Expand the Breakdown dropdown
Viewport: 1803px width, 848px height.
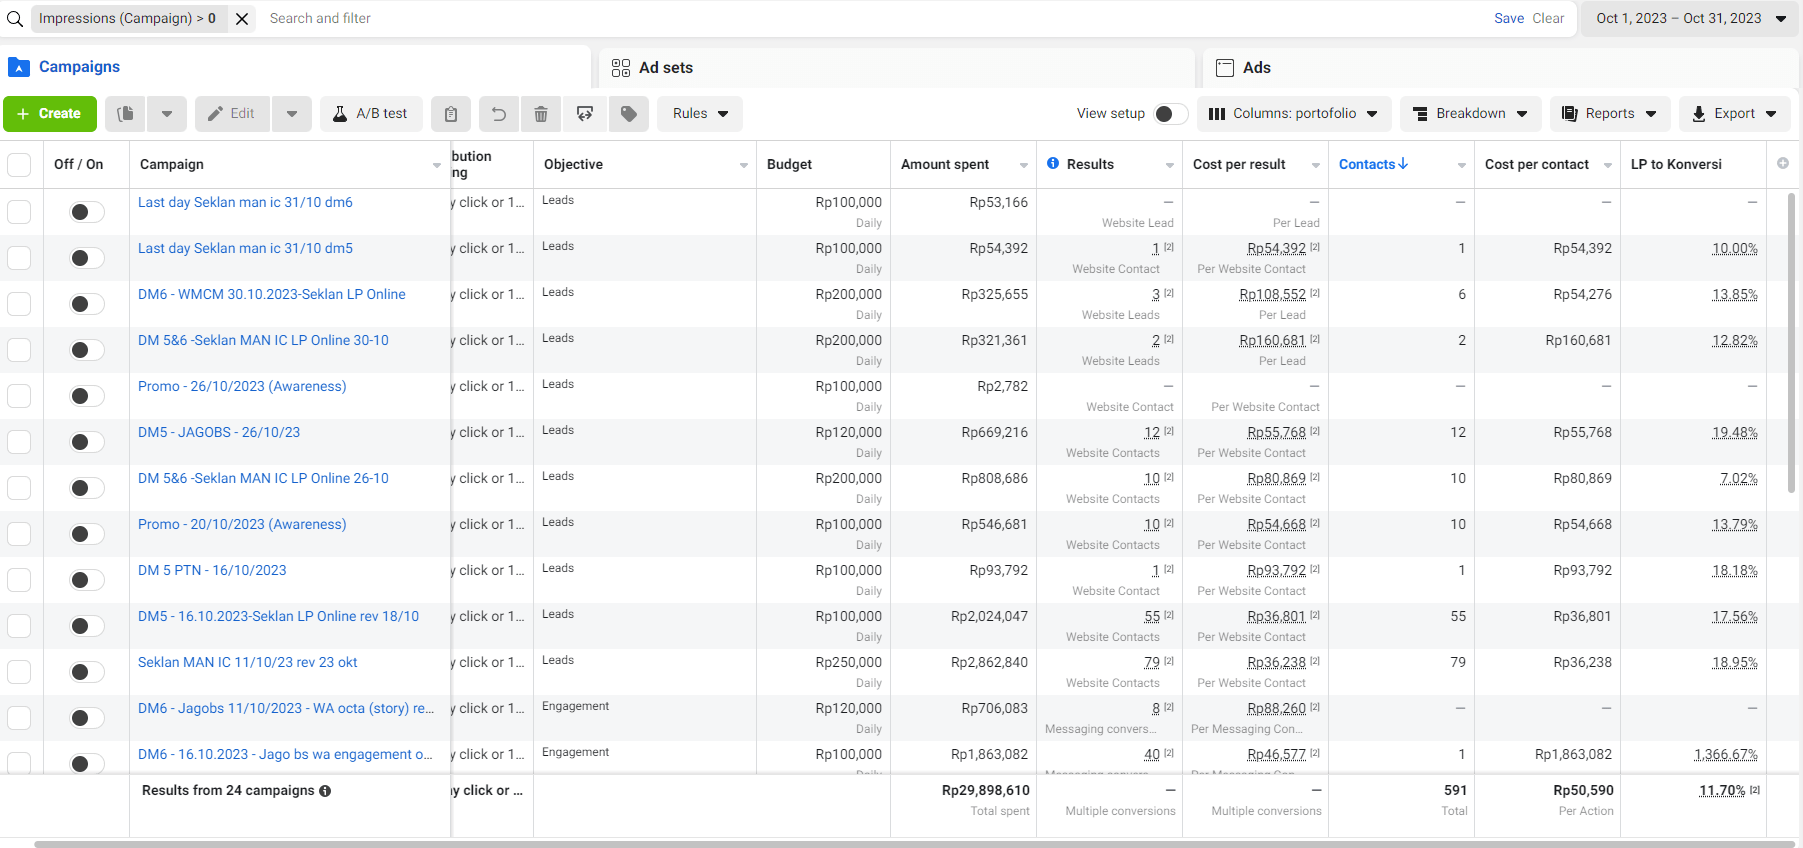(x=1470, y=114)
